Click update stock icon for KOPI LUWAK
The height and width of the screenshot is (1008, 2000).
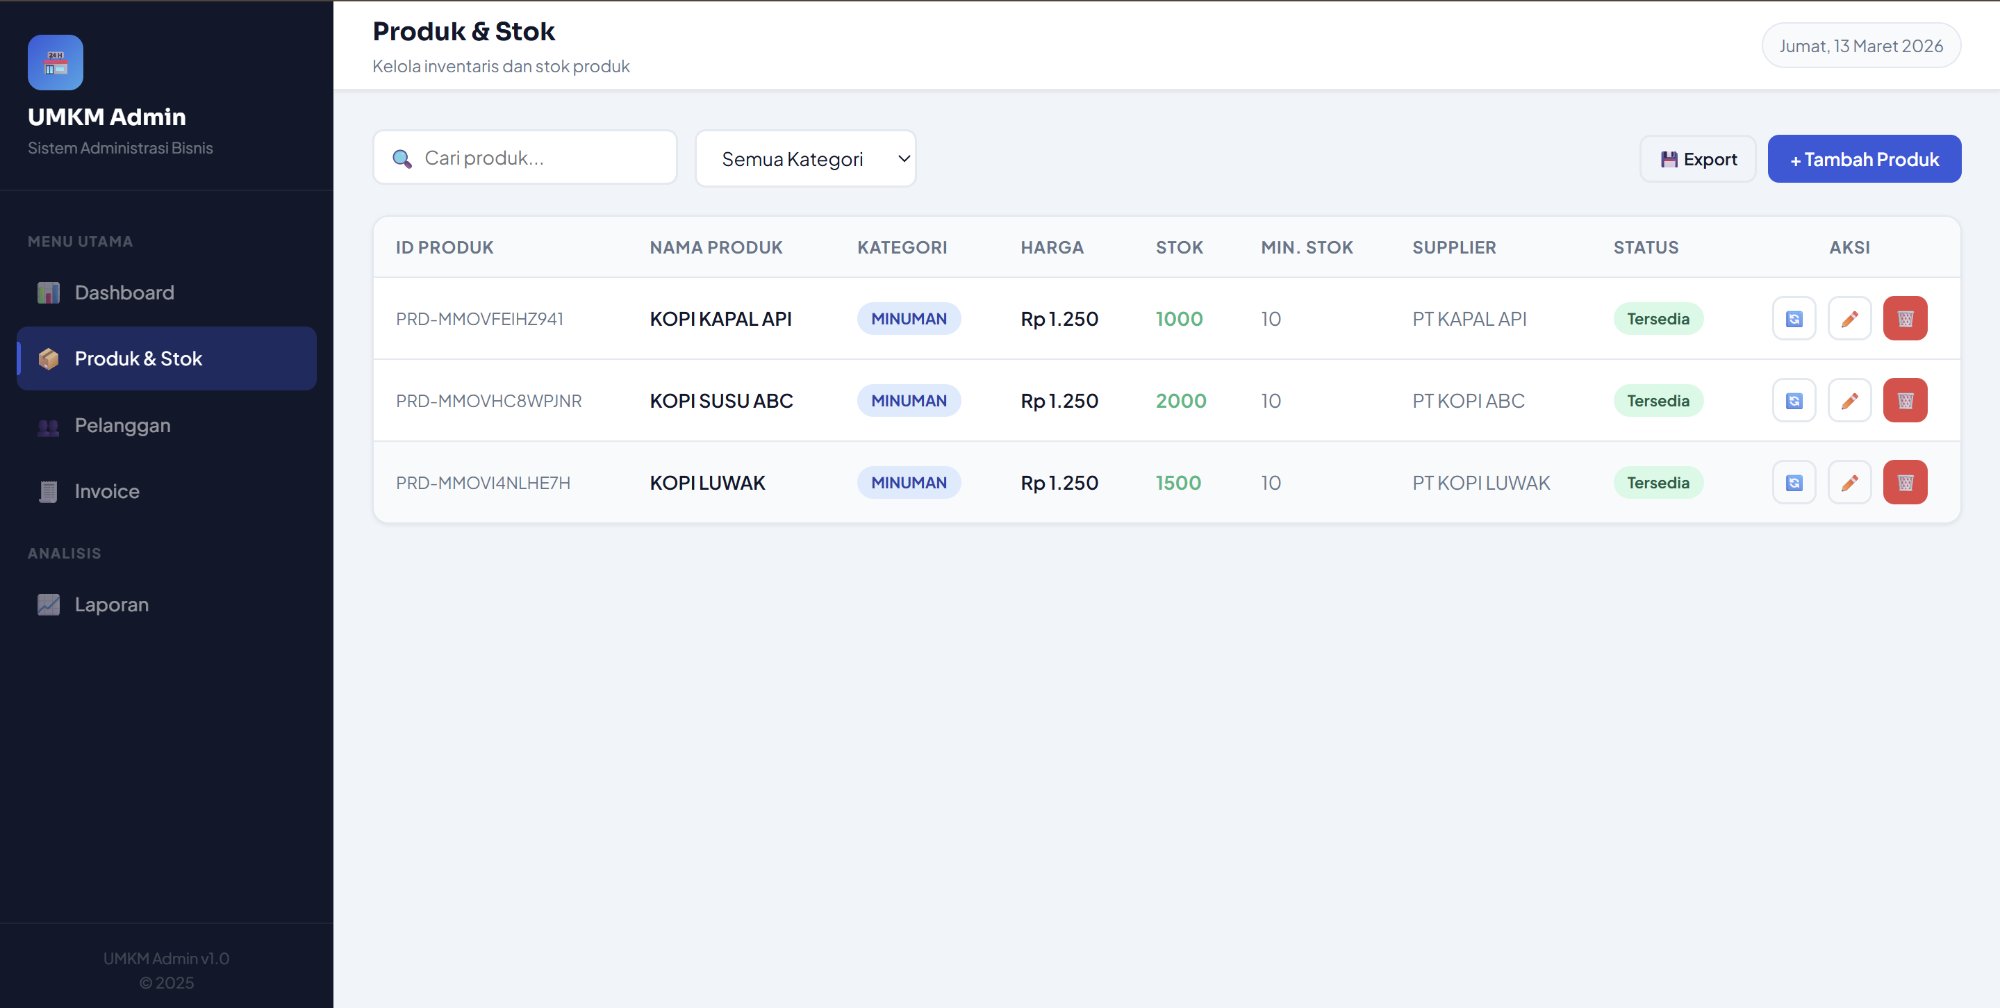pos(1794,483)
